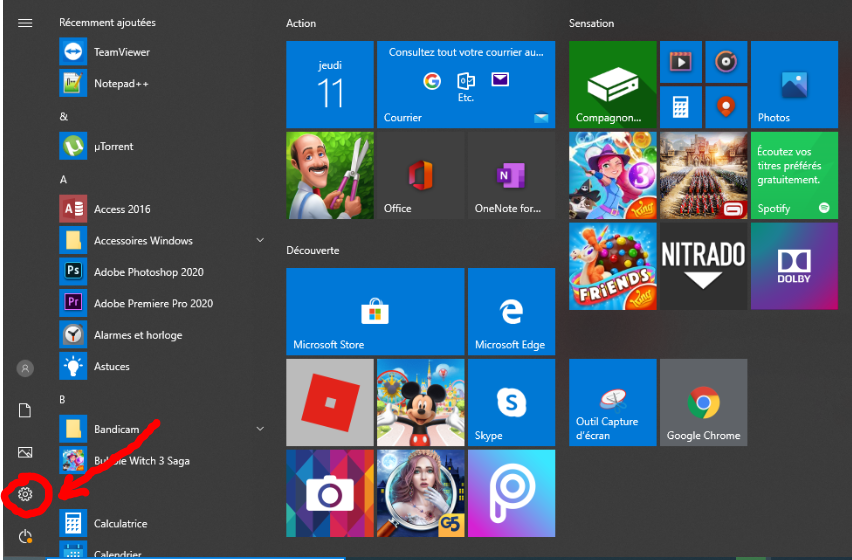Open Settings via the gear icon
Image resolution: width=852 pixels, height=560 pixels.
click(25, 494)
